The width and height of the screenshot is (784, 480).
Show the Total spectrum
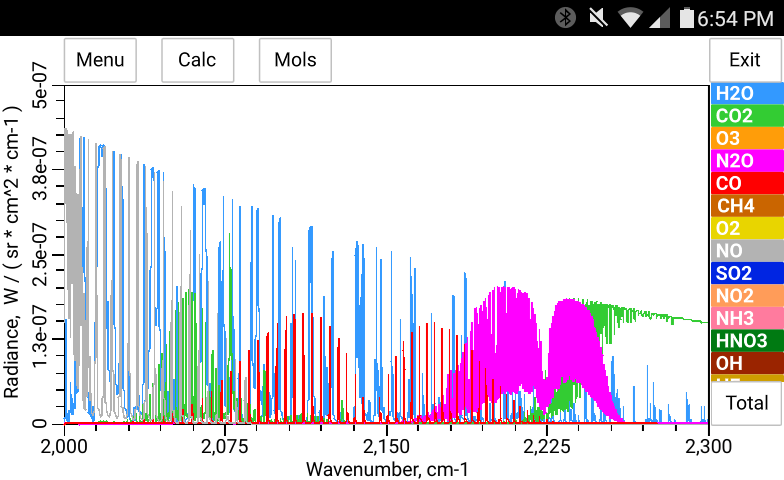pyautogui.click(x=746, y=403)
